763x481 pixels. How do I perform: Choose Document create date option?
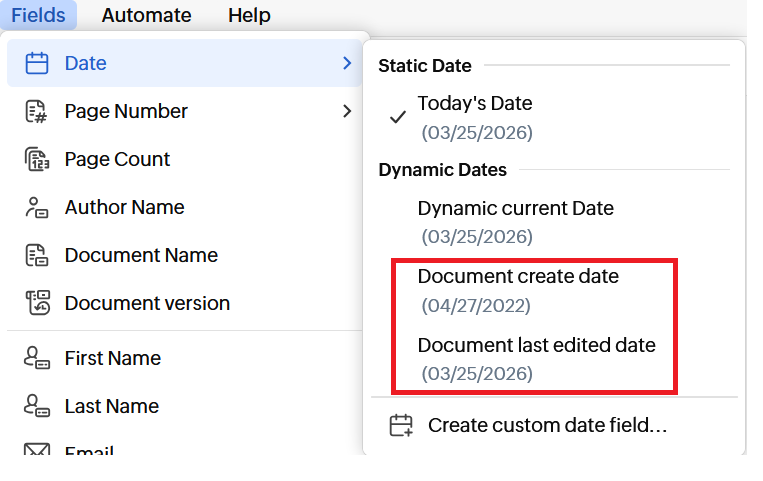click(518, 277)
